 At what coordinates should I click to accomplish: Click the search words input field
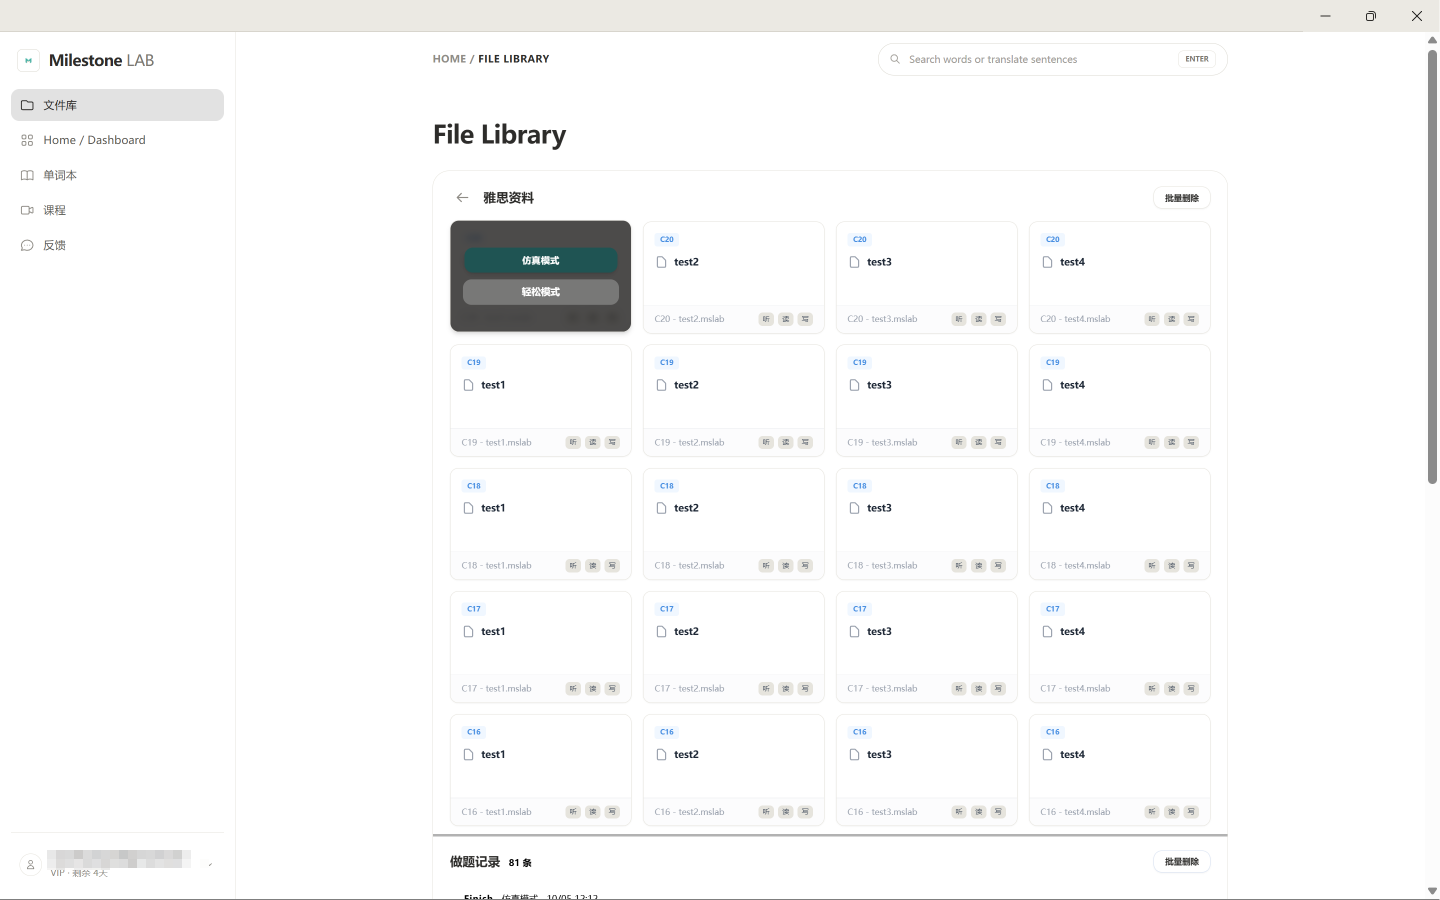pos(1040,60)
